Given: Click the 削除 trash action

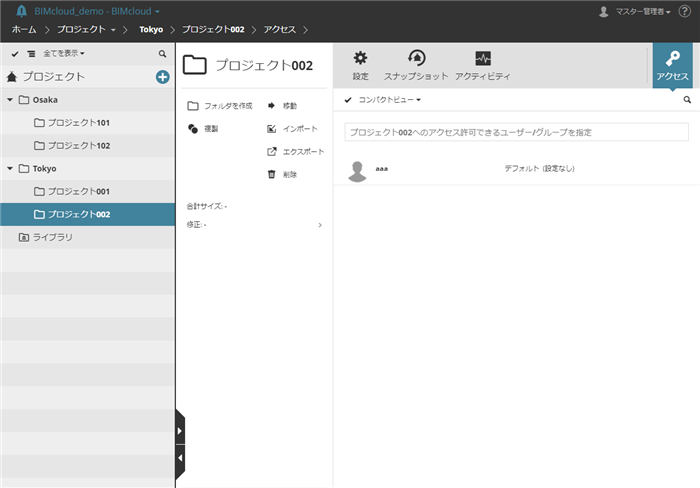Looking at the screenshot, I should [282, 175].
